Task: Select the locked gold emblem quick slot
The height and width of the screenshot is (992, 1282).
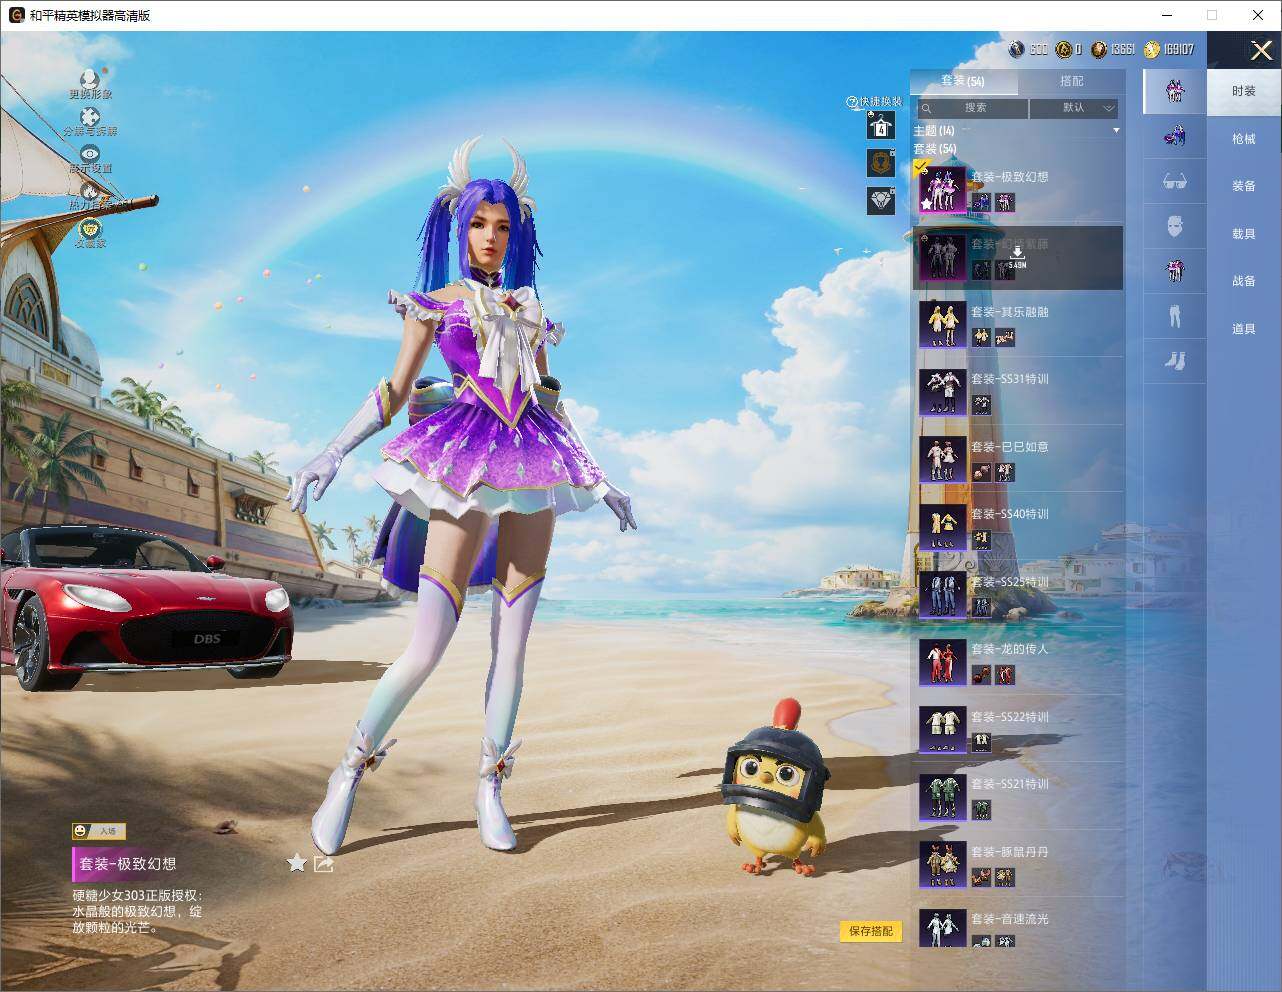Action: click(881, 163)
